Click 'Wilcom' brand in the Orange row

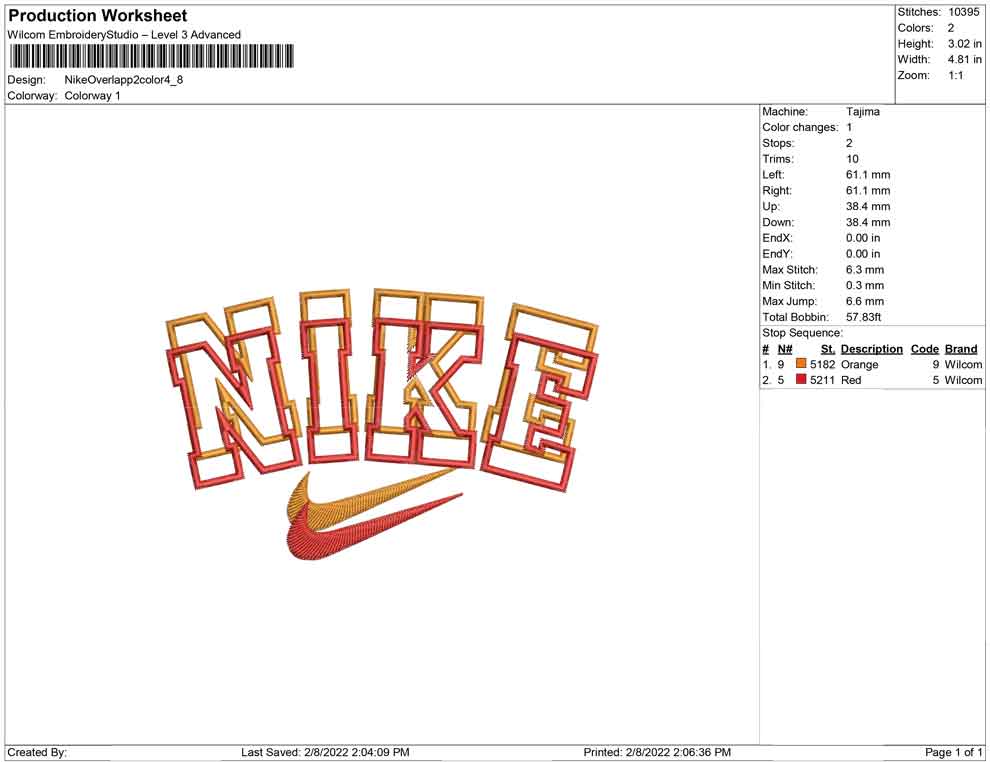(963, 364)
